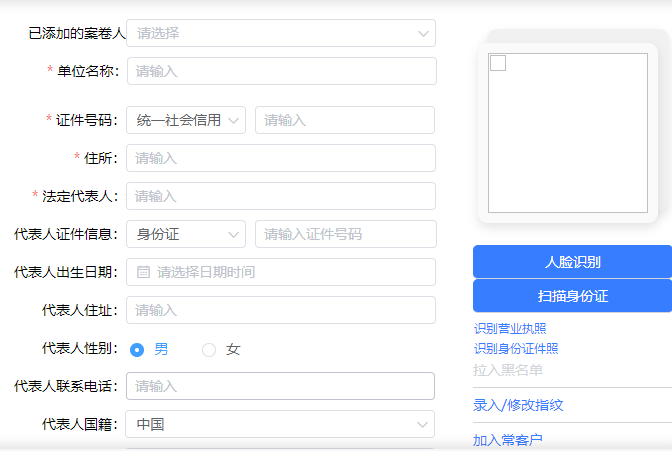This screenshot has height=451, width=672.
Task: Focus the 代表人联系电话 input field
Action: tap(280, 386)
